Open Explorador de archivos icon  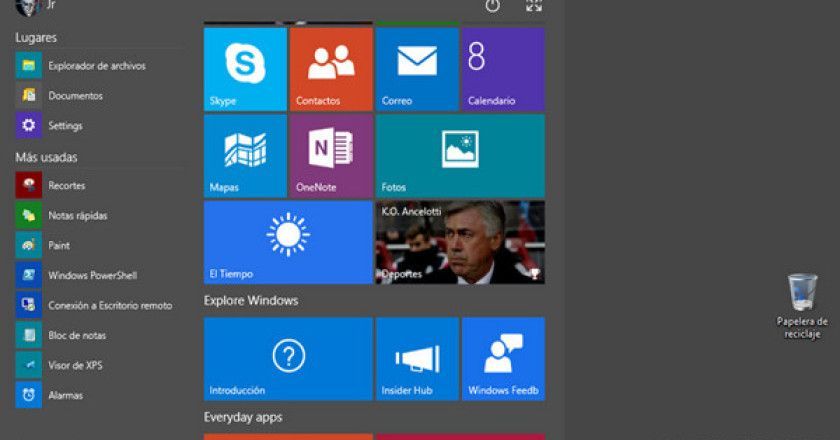click(28, 65)
